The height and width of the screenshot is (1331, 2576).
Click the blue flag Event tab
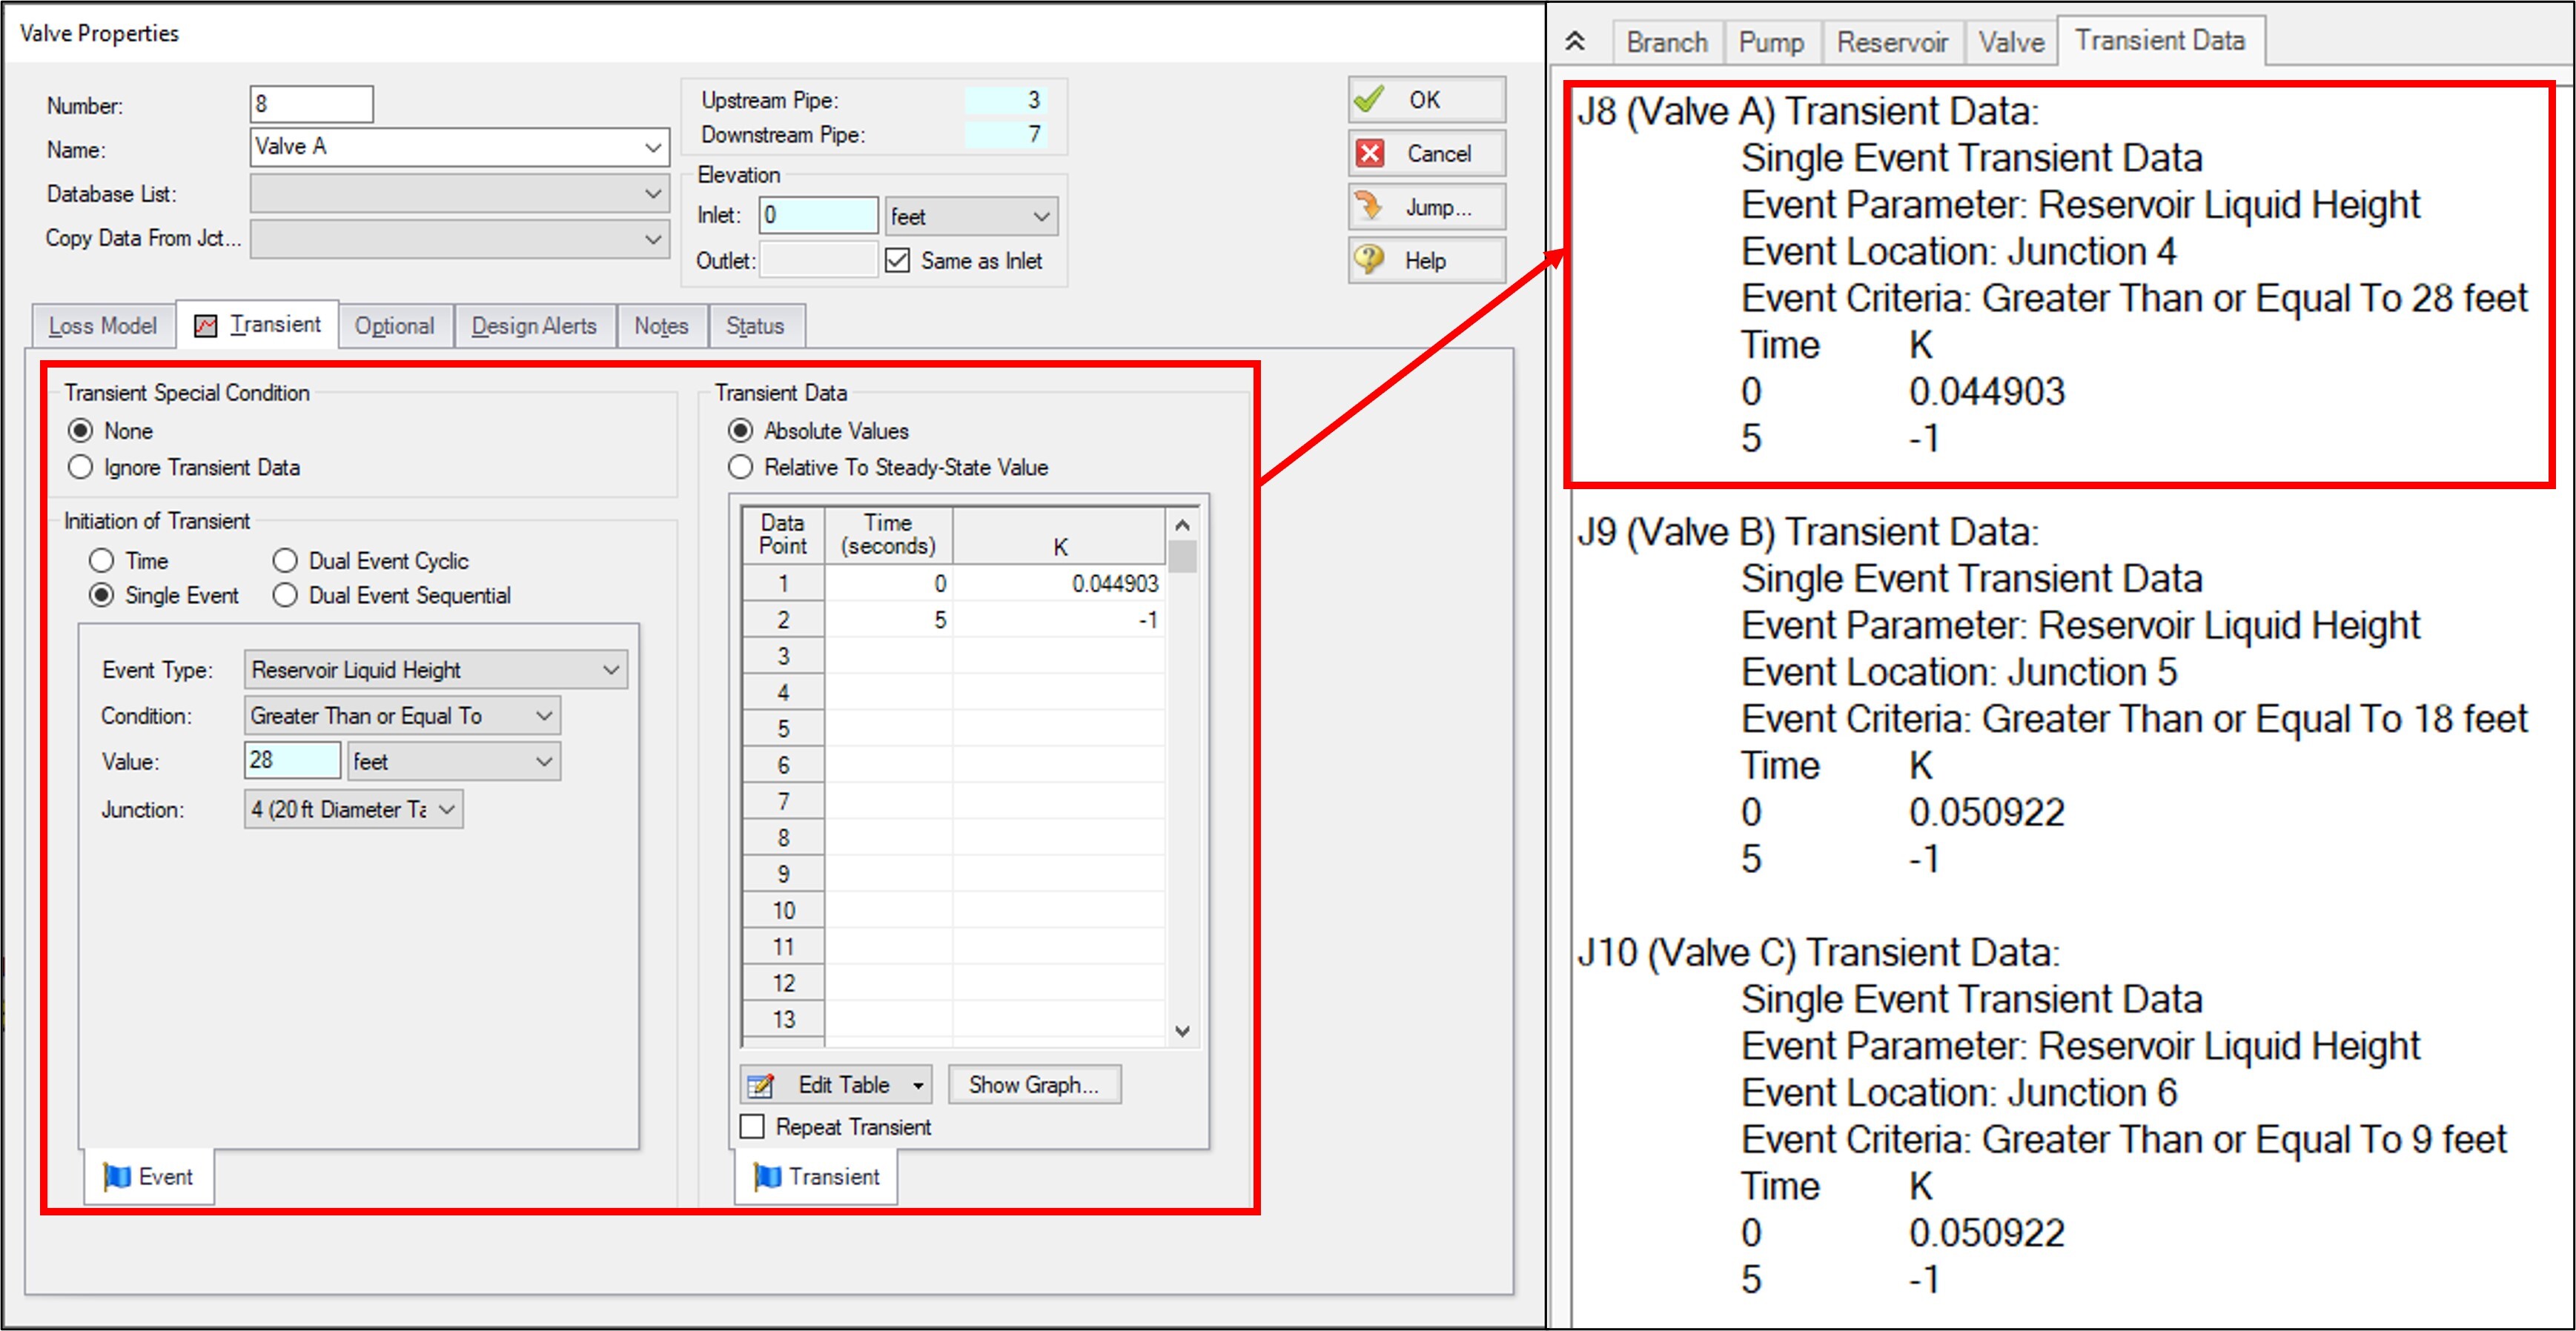click(x=149, y=1176)
